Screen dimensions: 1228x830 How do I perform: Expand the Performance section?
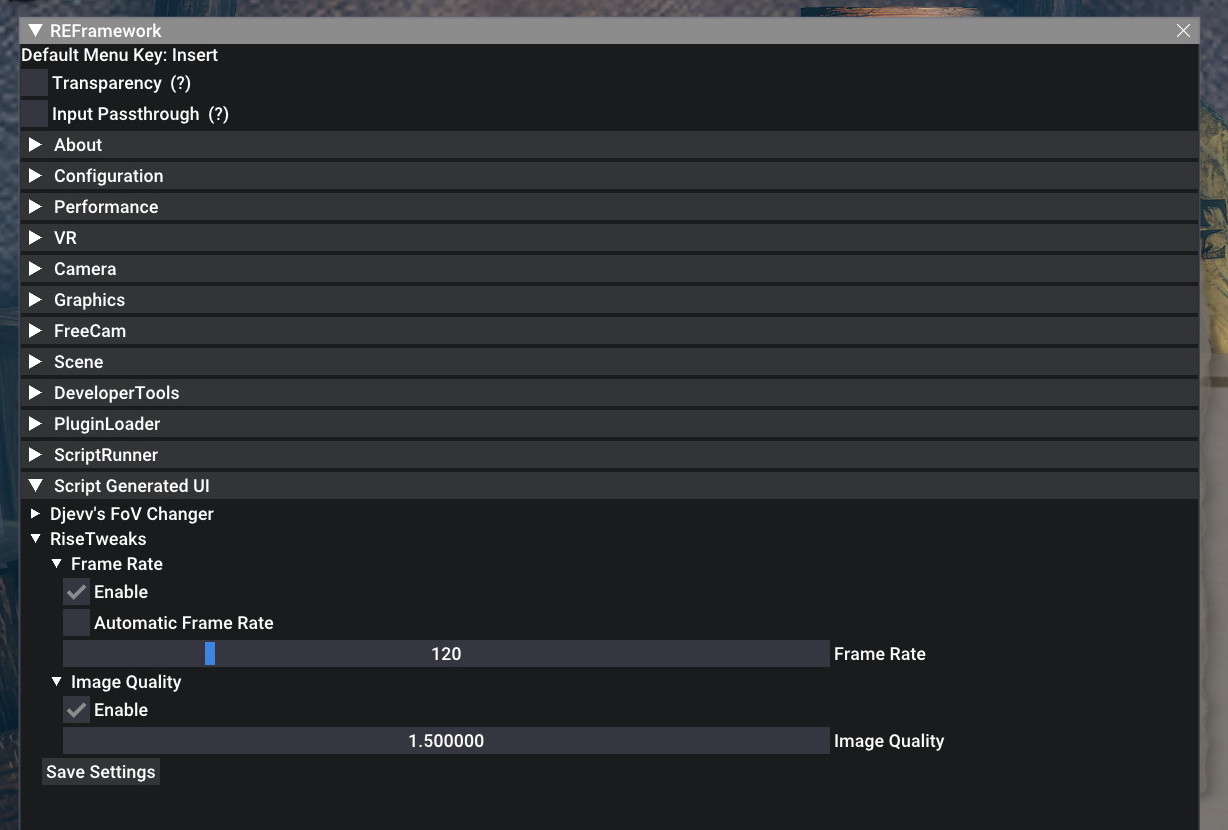coord(609,207)
